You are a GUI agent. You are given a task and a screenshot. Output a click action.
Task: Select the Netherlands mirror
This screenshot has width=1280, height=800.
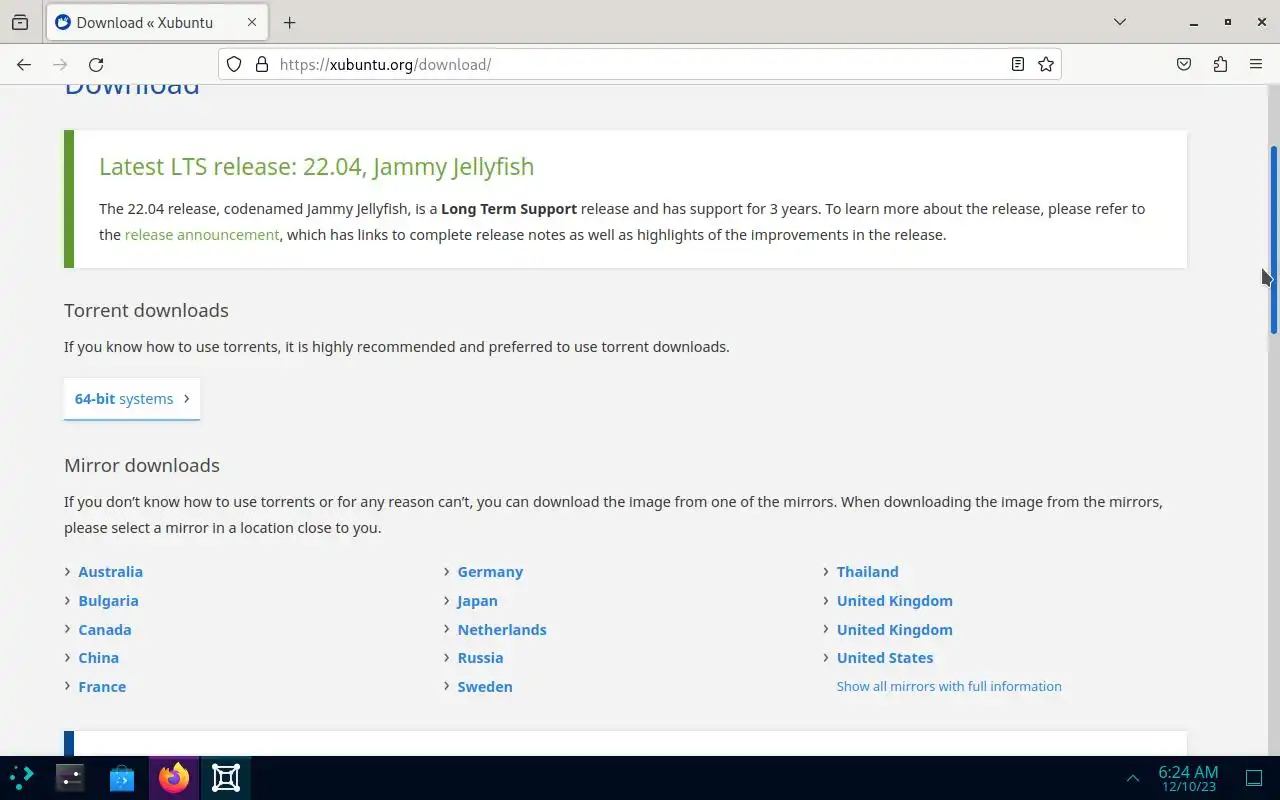[x=502, y=630]
